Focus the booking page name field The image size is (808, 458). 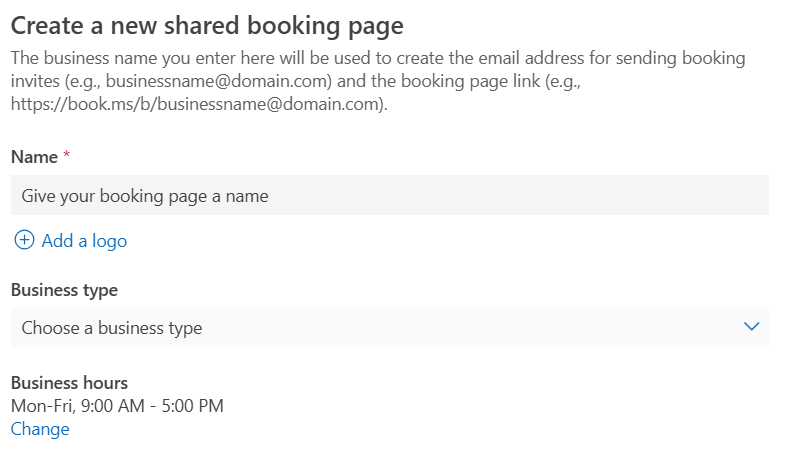click(x=390, y=195)
